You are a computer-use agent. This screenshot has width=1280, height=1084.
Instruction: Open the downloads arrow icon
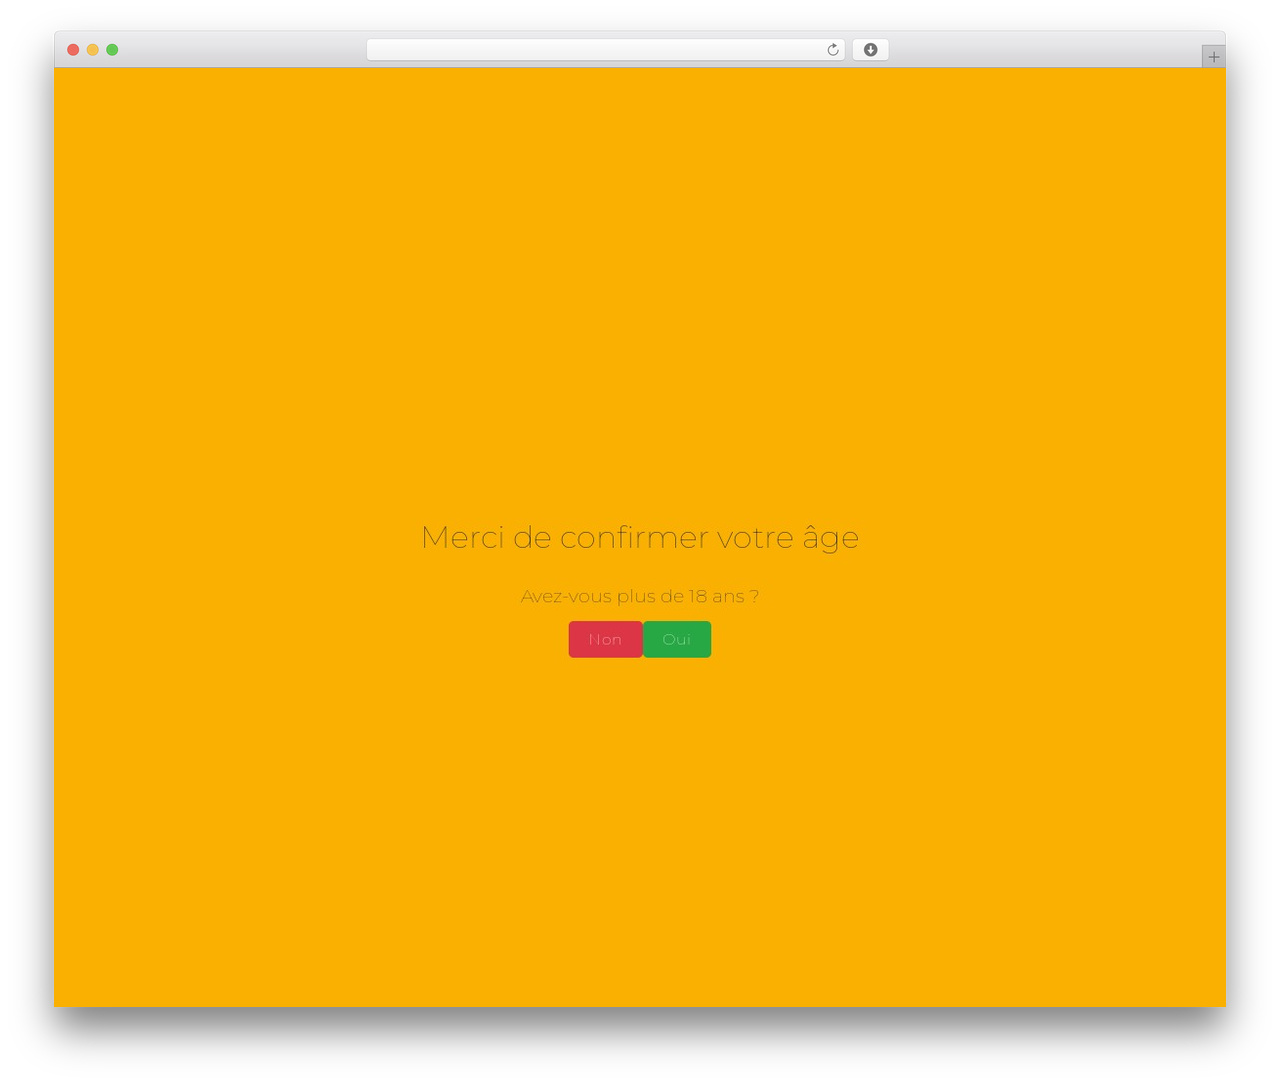click(870, 50)
